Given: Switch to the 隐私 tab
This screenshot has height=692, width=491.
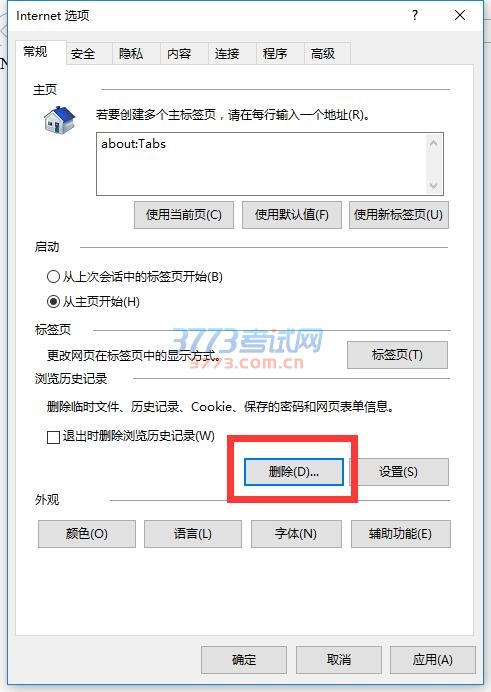Looking at the screenshot, I should (131, 54).
